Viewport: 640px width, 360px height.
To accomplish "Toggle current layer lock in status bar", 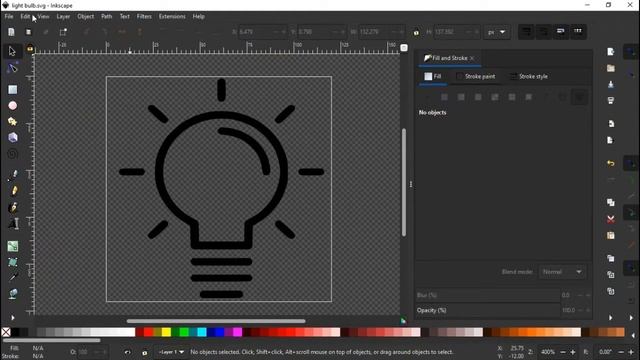I will click(144, 353).
